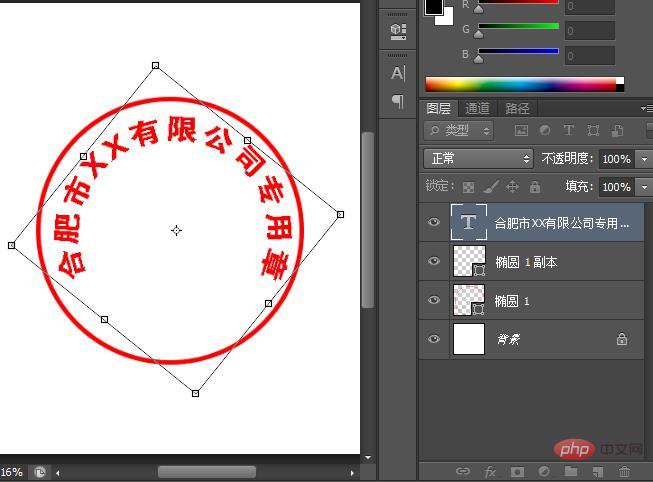Open the 正常 blend mode dropdown

click(478, 159)
